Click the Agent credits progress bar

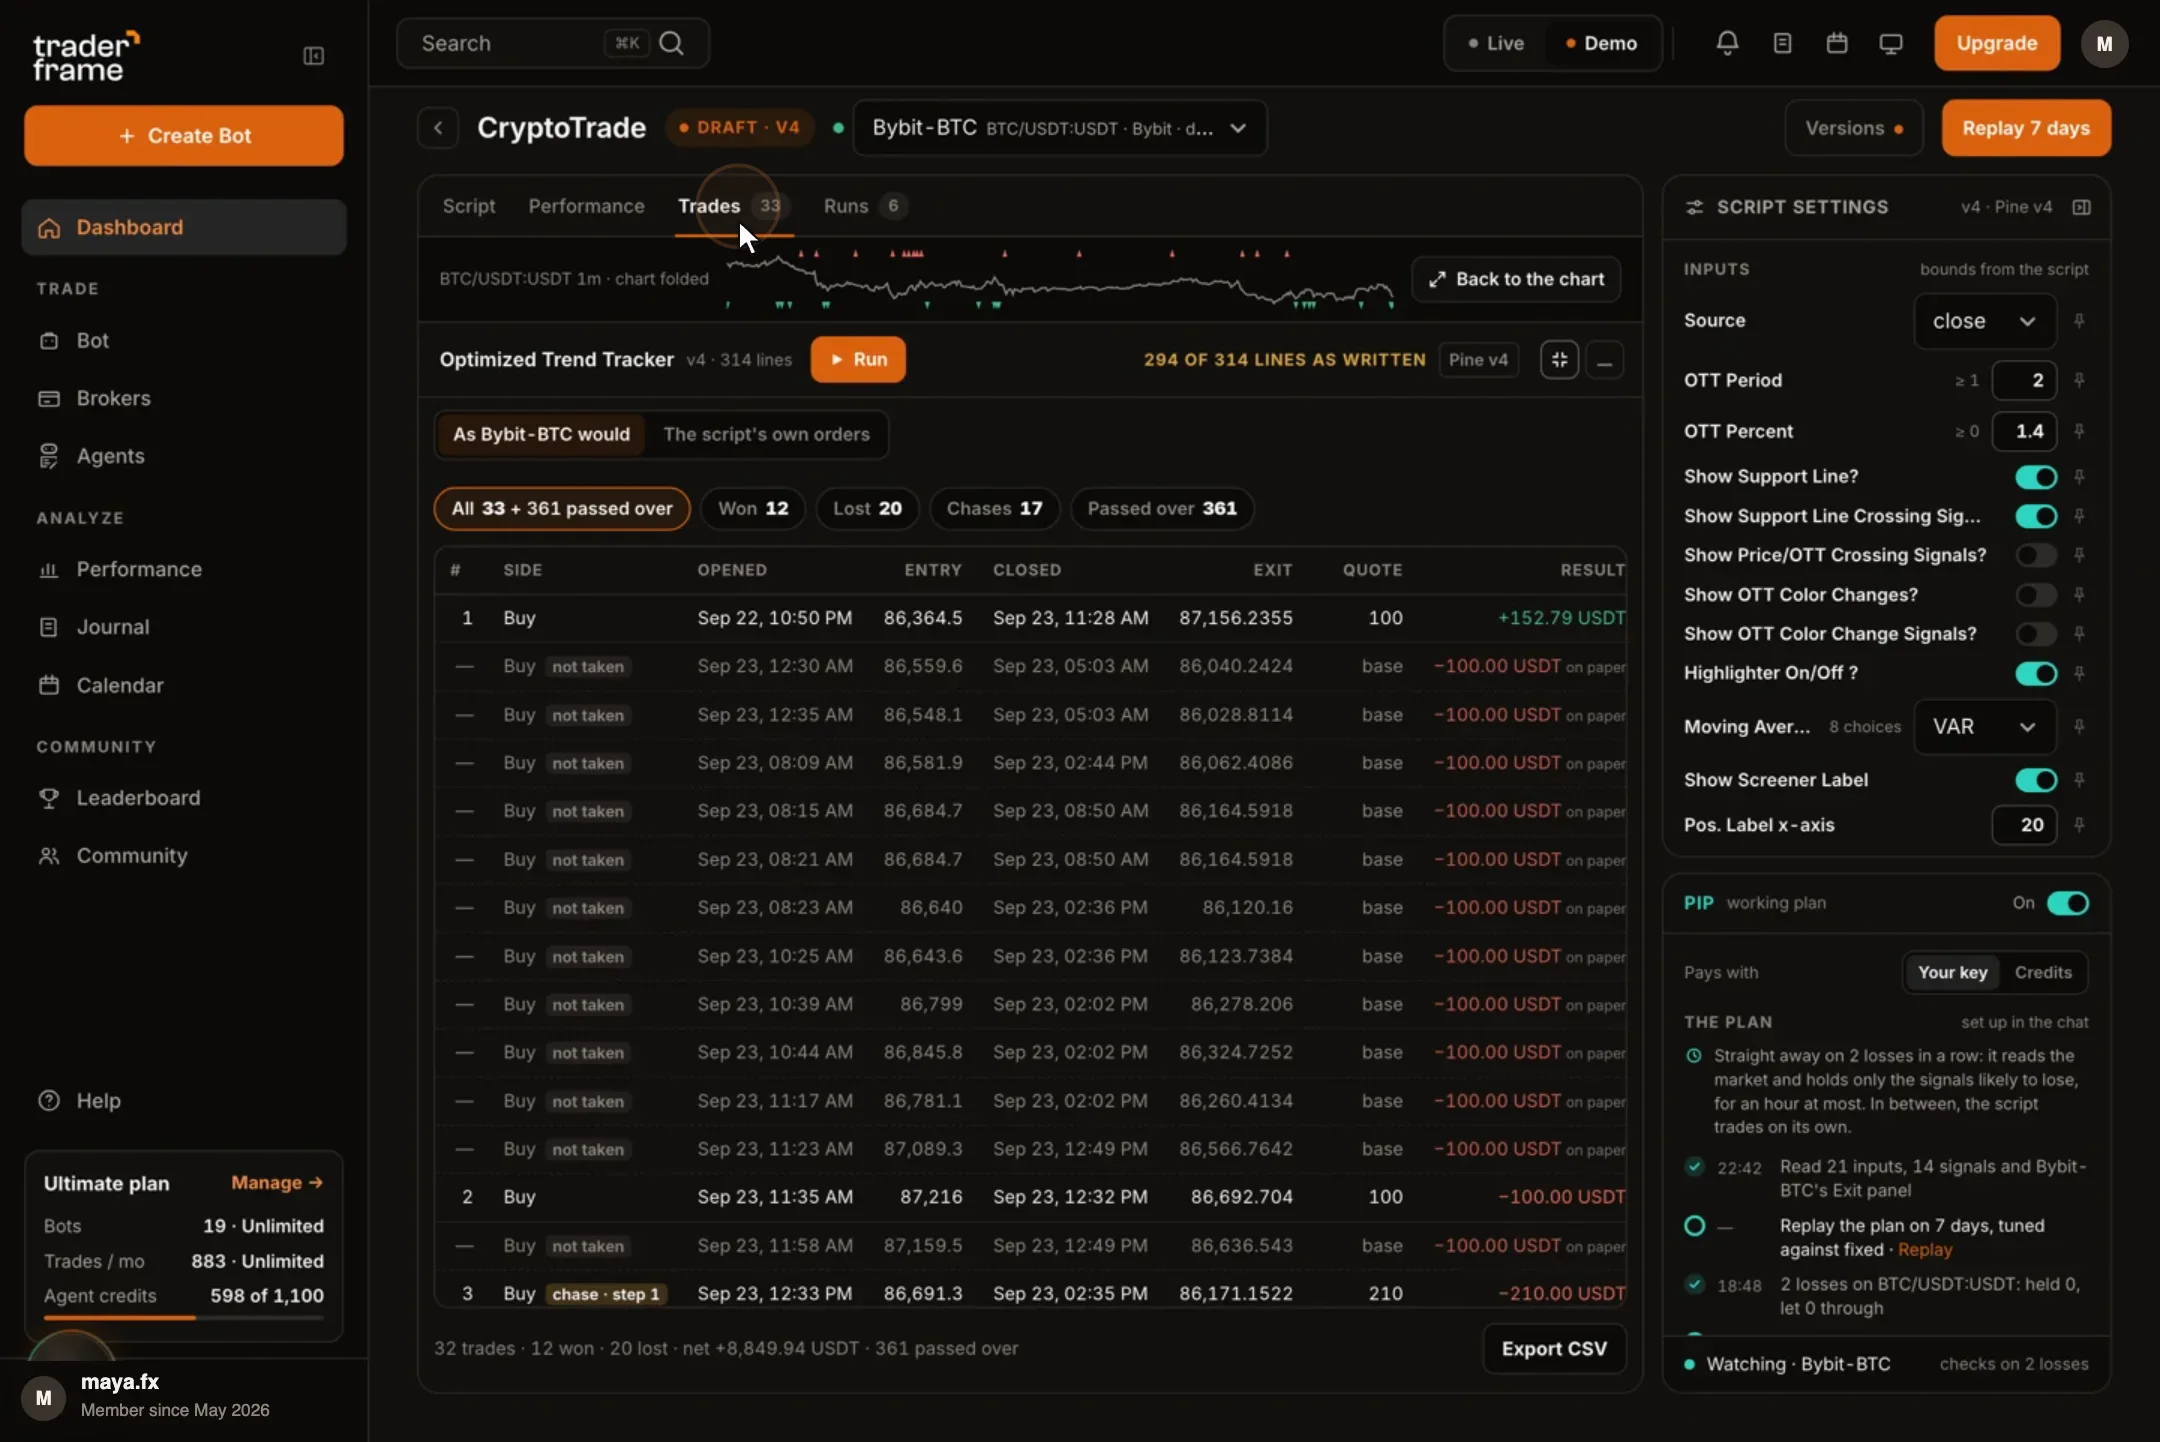(x=184, y=1318)
